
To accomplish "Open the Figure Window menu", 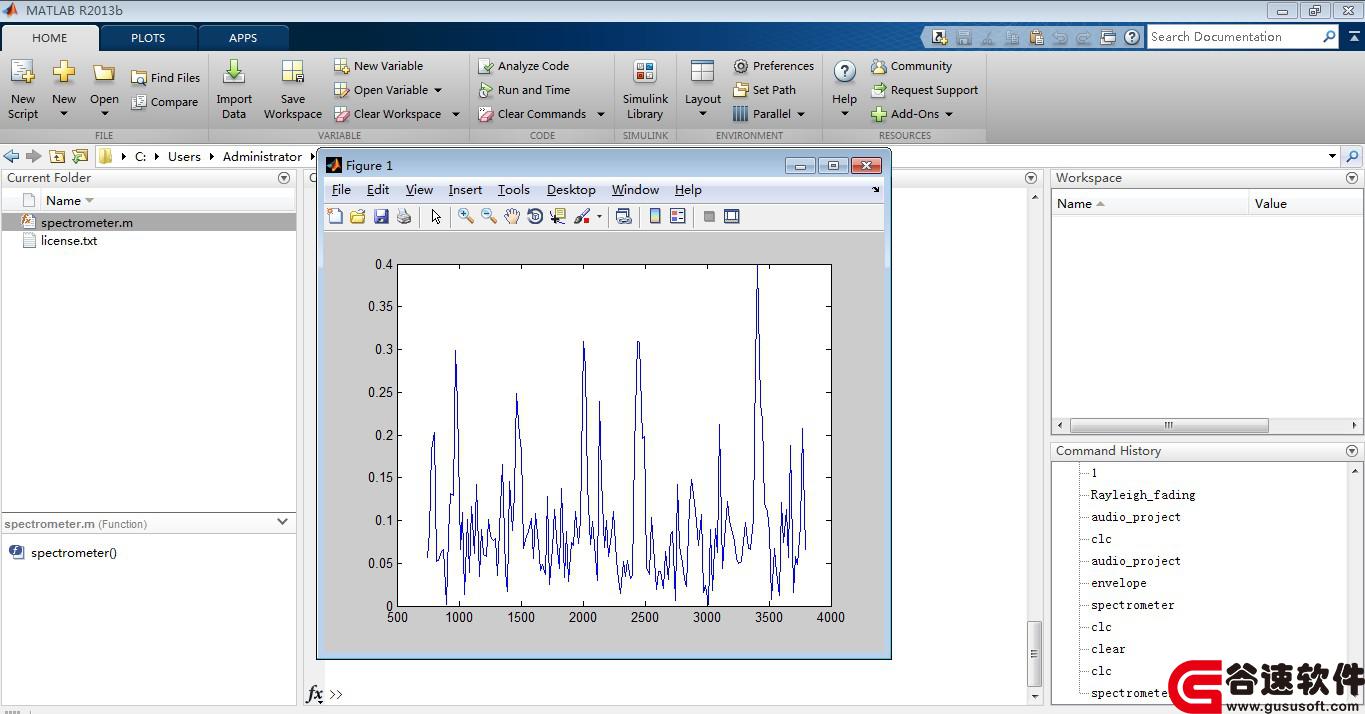I will pos(635,190).
